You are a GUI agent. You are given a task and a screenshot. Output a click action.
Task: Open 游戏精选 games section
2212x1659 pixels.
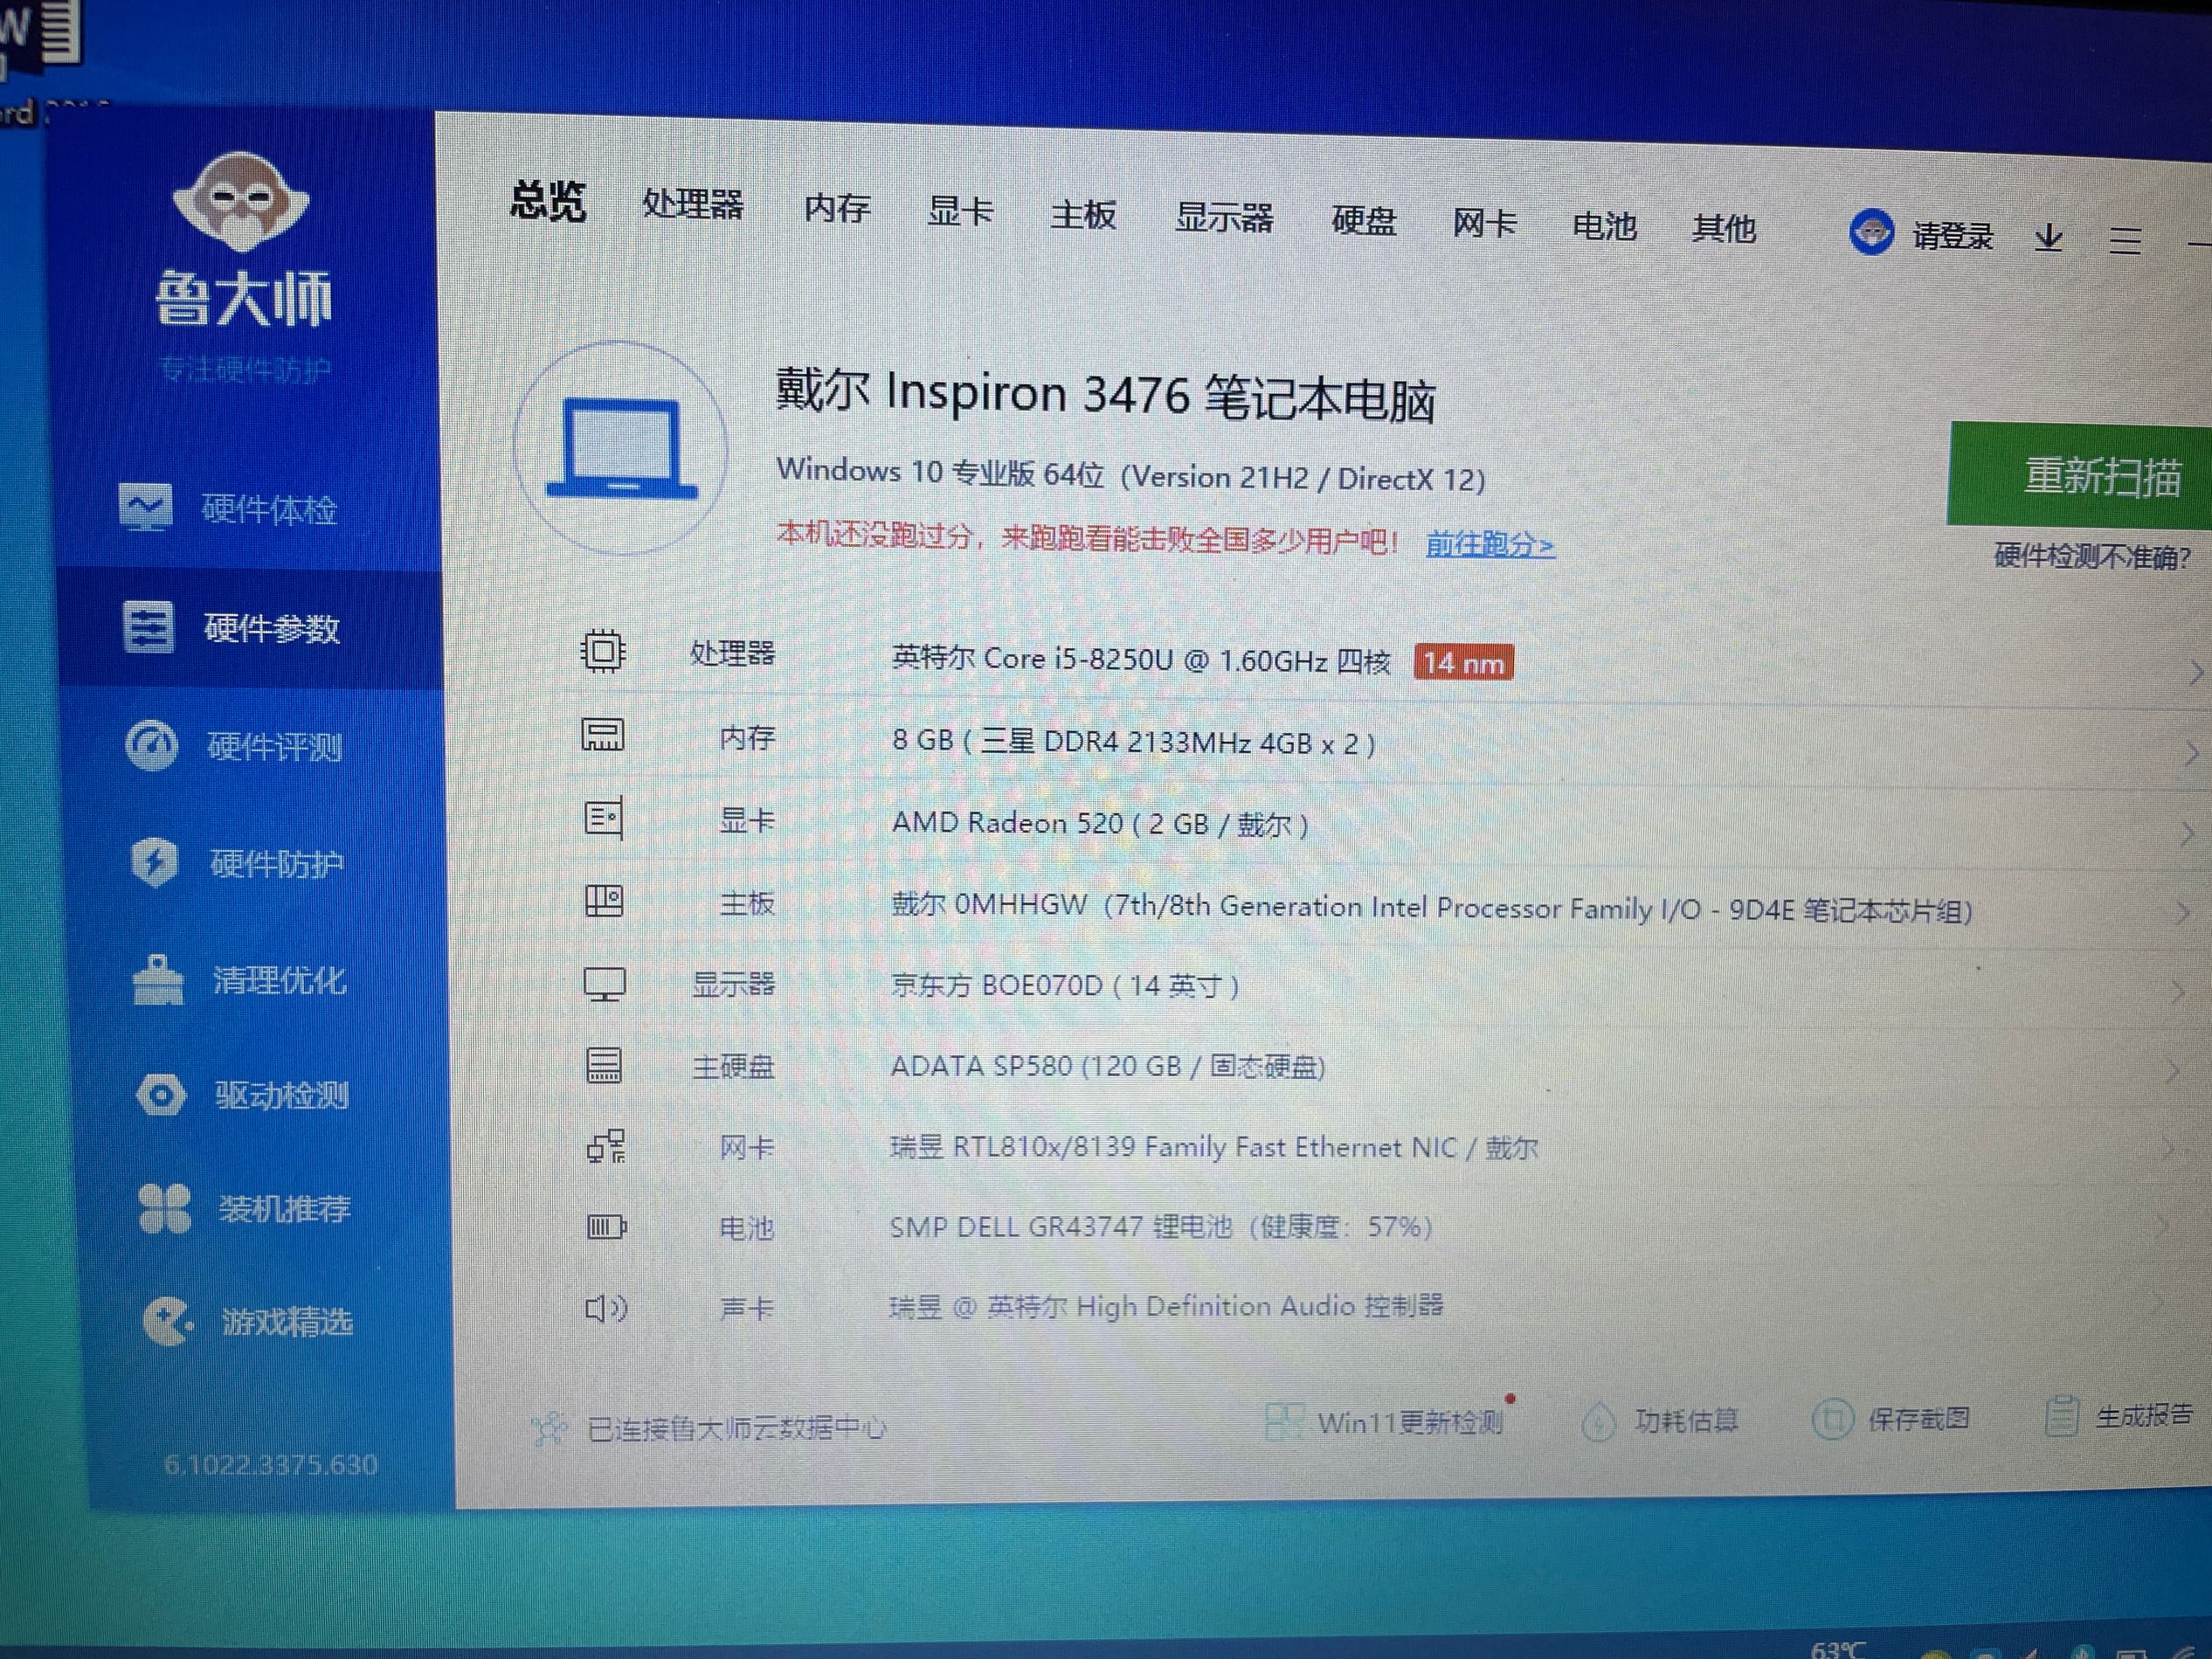pos(248,1322)
